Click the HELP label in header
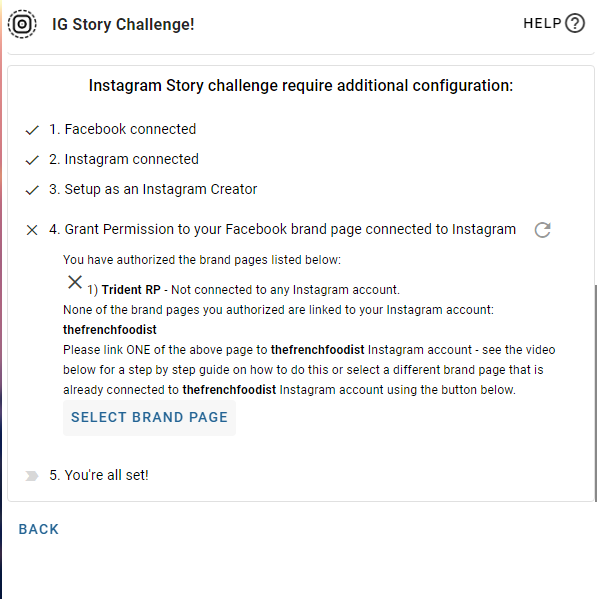Viewport: 601px width, 599px height. click(542, 23)
